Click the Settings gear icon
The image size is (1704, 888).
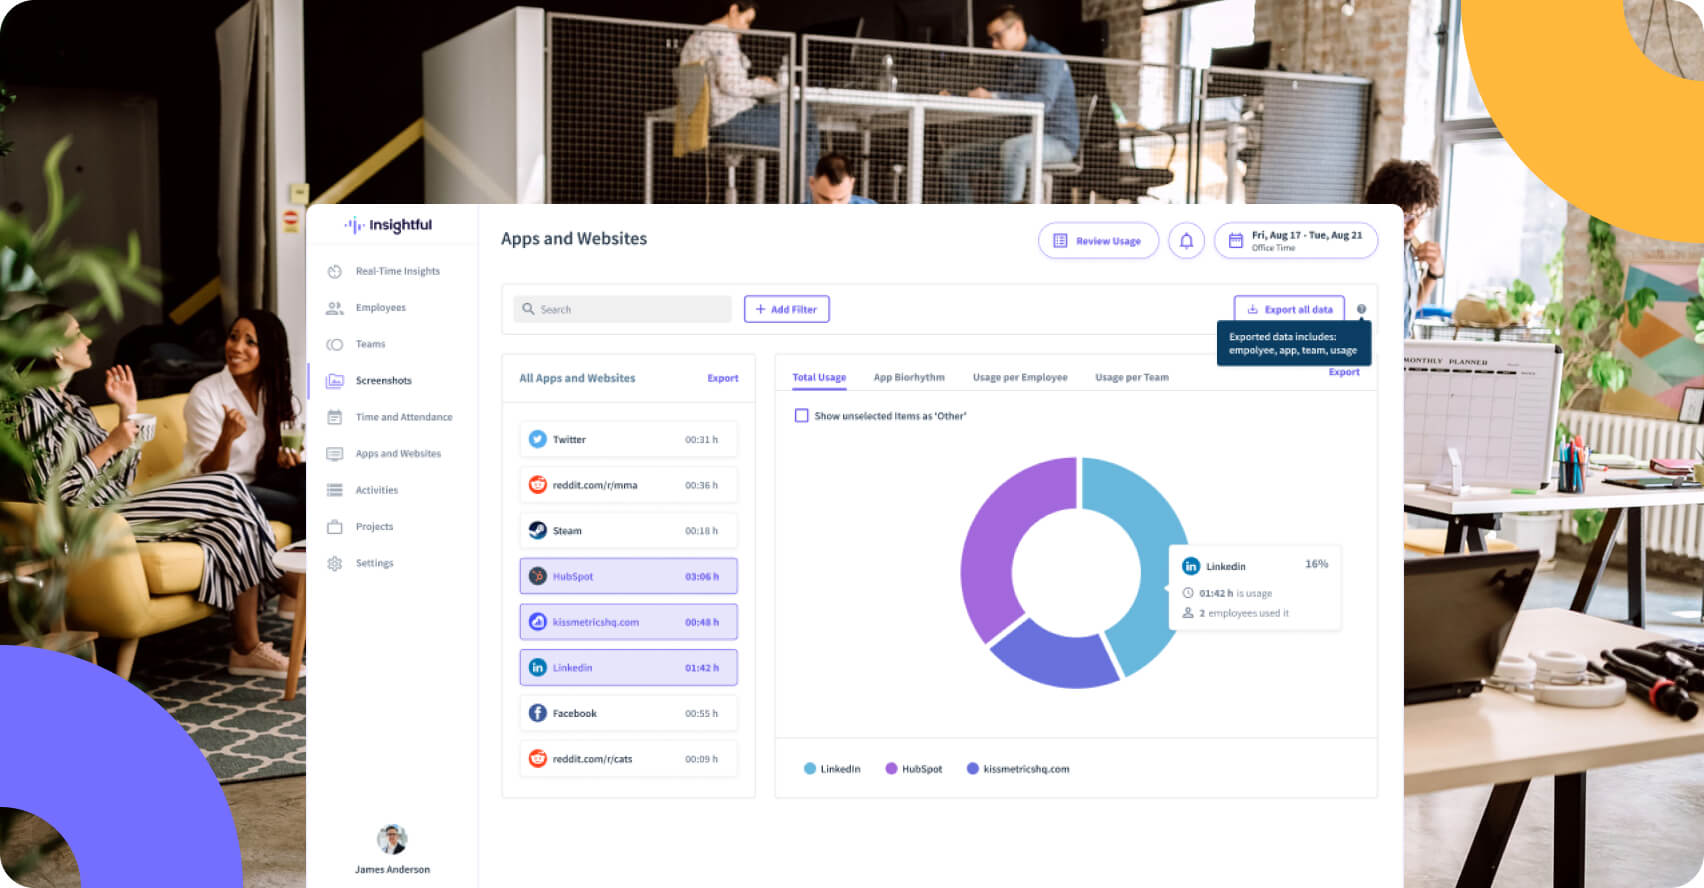click(335, 563)
